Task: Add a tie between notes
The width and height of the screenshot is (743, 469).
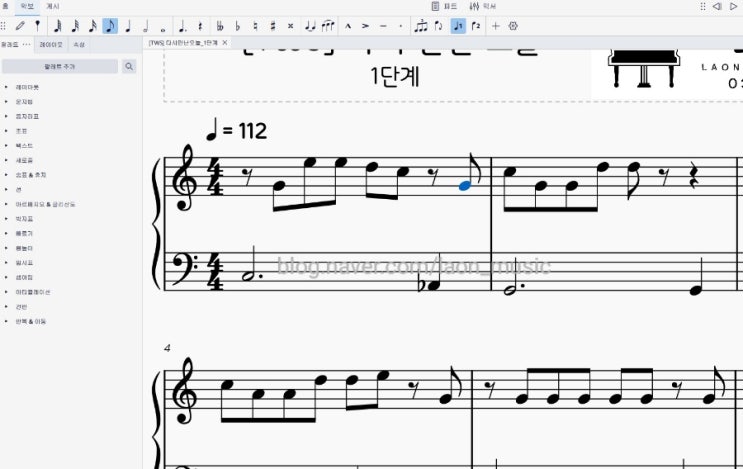Action: 310,26
